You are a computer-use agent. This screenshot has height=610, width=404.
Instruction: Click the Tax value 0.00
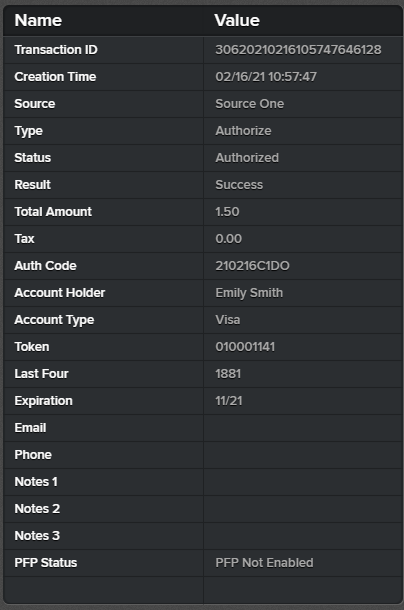[228, 238]
